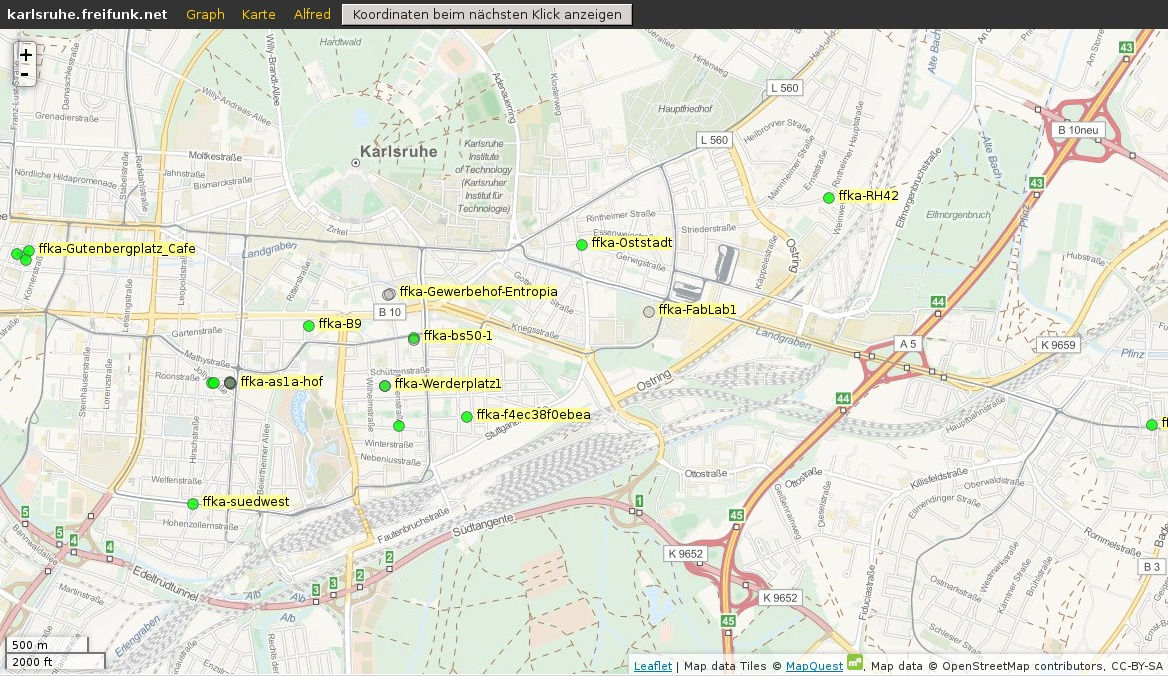Click the gray ffka-Gewerbehof-Entropia node marker
This screenshot has width=1168, height=676.
(388, 293)
